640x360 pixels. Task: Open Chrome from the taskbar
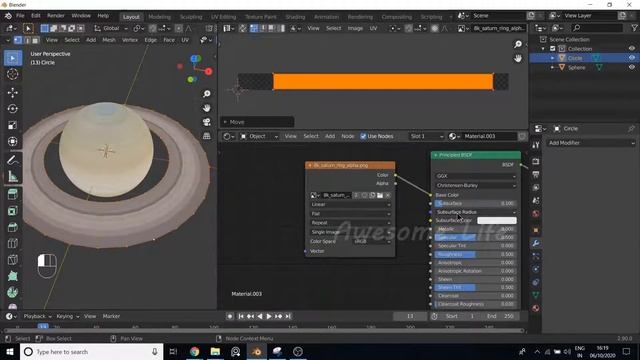point(195,352)
